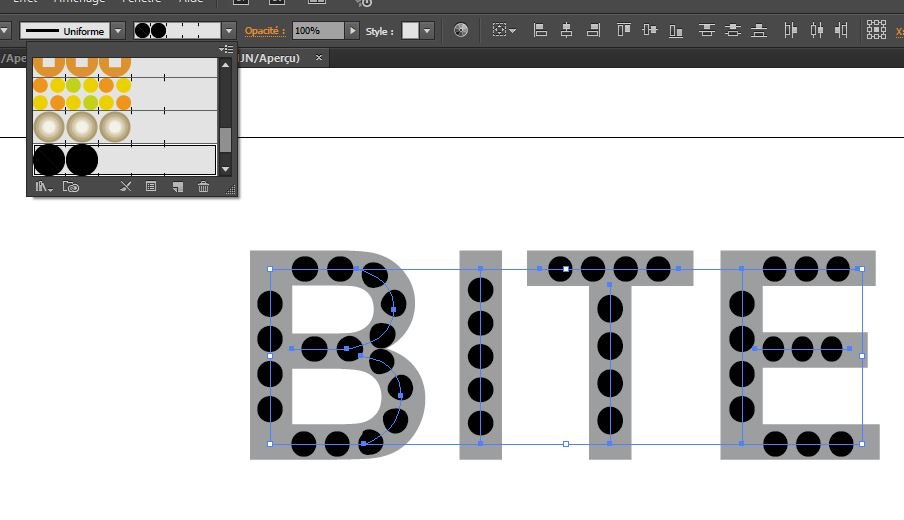Click the New Brush icon
Image resolution: width=904 pixels, height=520 pixels.
point(177,186)
